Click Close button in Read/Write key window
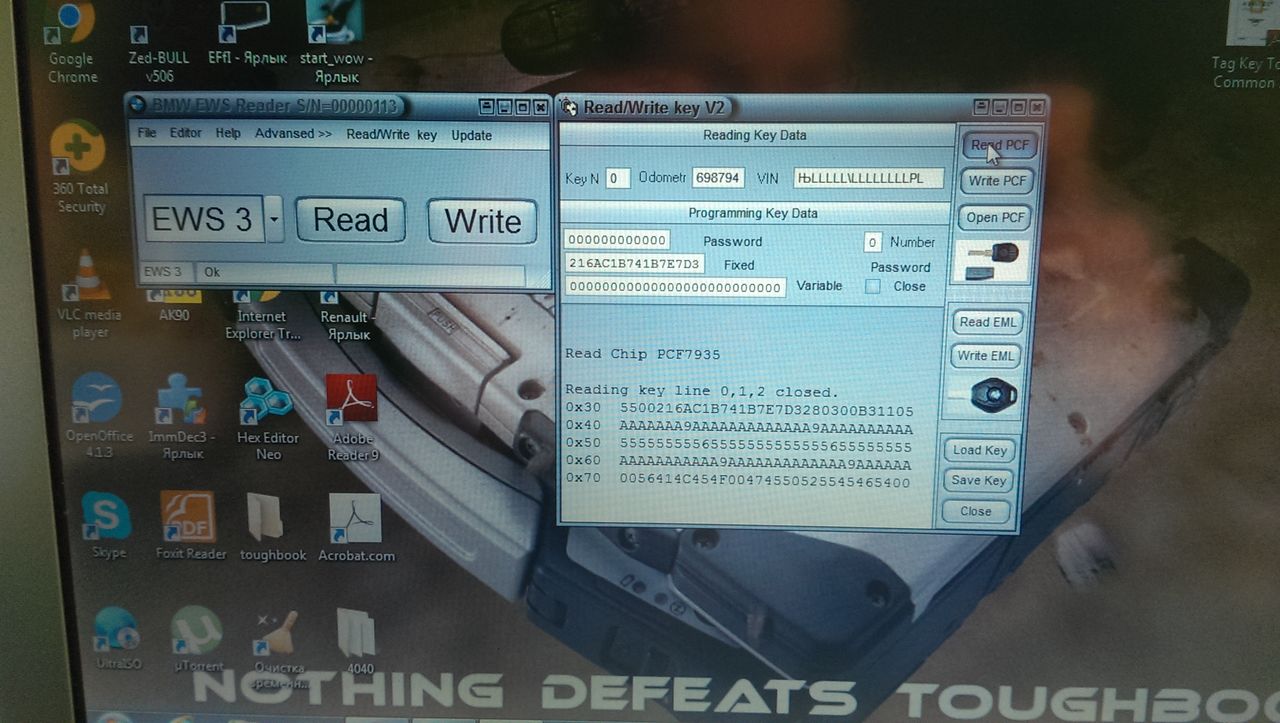This screenshot has width=1280, height=723. [x=975, y=511]
